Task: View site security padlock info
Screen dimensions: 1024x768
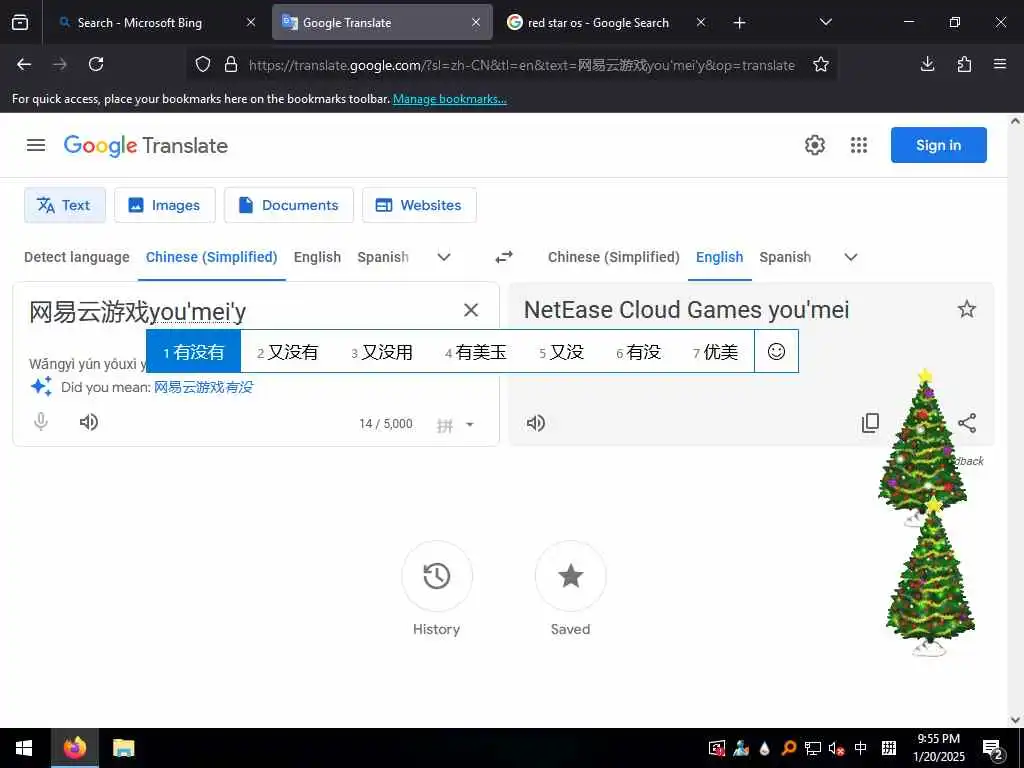Action: pyautogui.click(x=231, y=65)
